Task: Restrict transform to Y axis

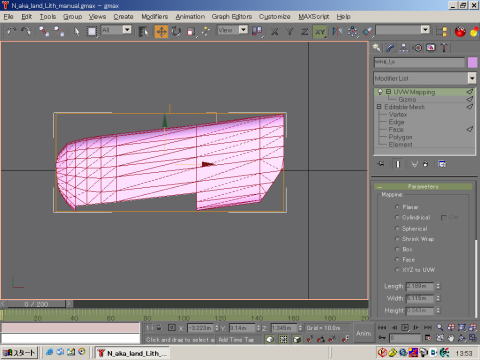Action: point(290,31)
